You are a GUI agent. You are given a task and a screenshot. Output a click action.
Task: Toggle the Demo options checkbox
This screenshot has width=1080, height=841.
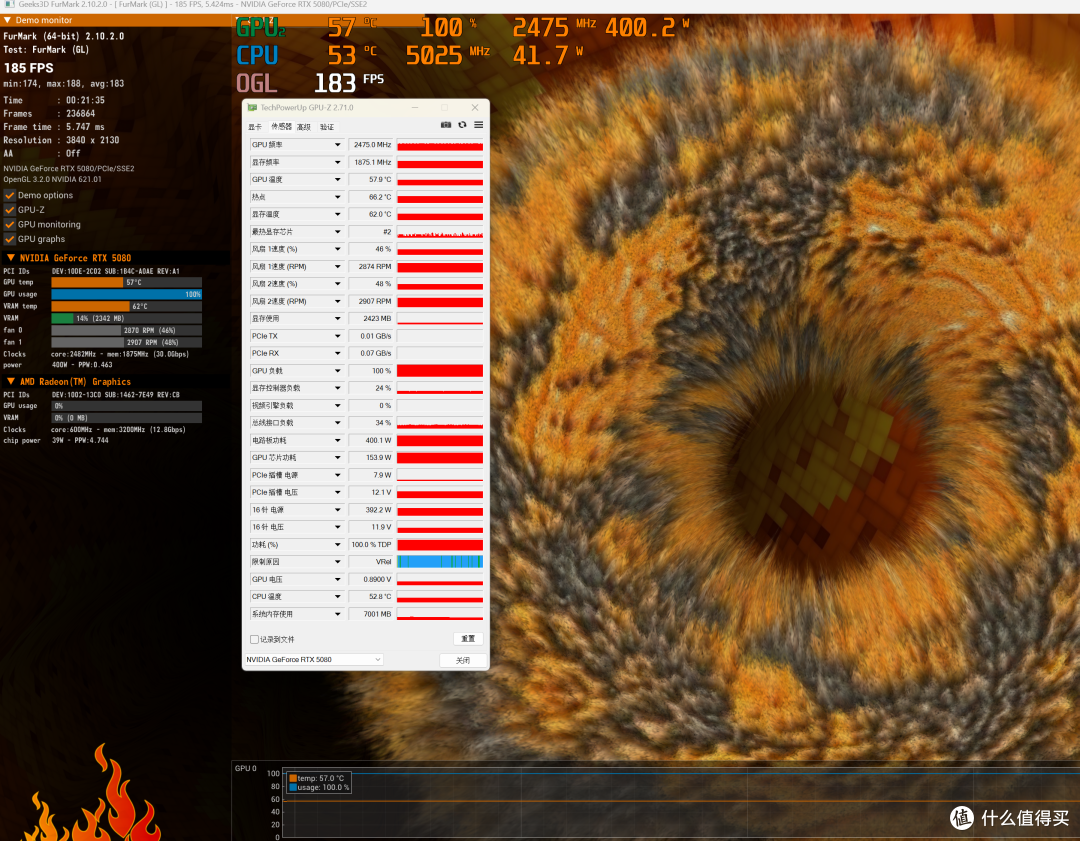tap(10, 195)
